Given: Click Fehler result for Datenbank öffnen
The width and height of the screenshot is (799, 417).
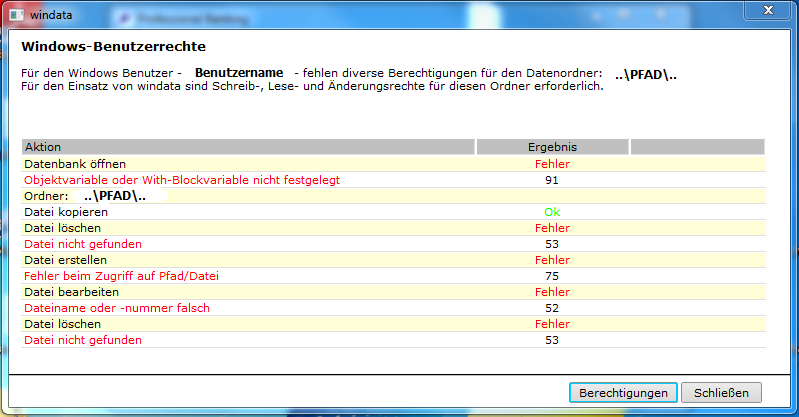Looking at the screenshot, I should (x=552, y=164).
